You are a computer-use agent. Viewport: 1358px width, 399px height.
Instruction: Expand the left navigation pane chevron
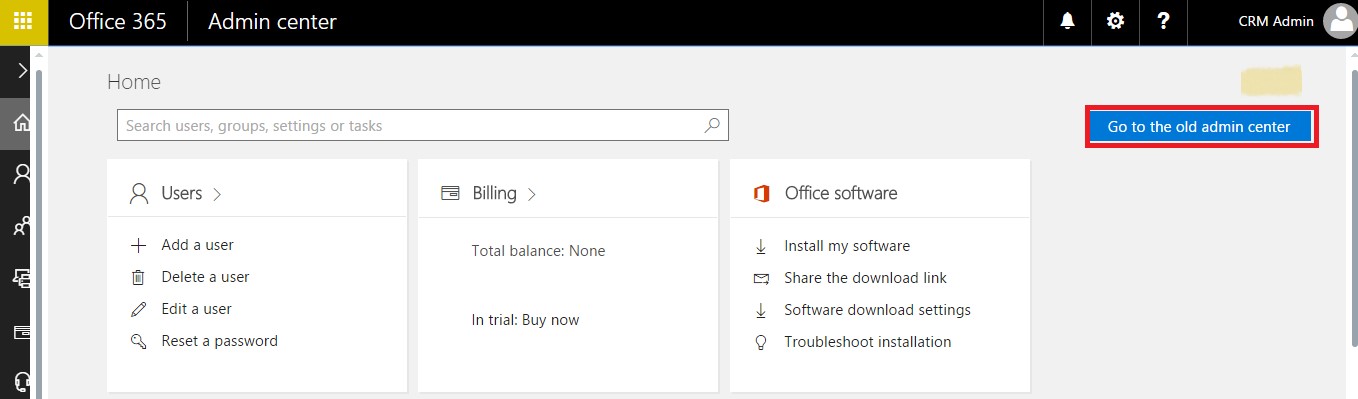(x=22, y=70)
